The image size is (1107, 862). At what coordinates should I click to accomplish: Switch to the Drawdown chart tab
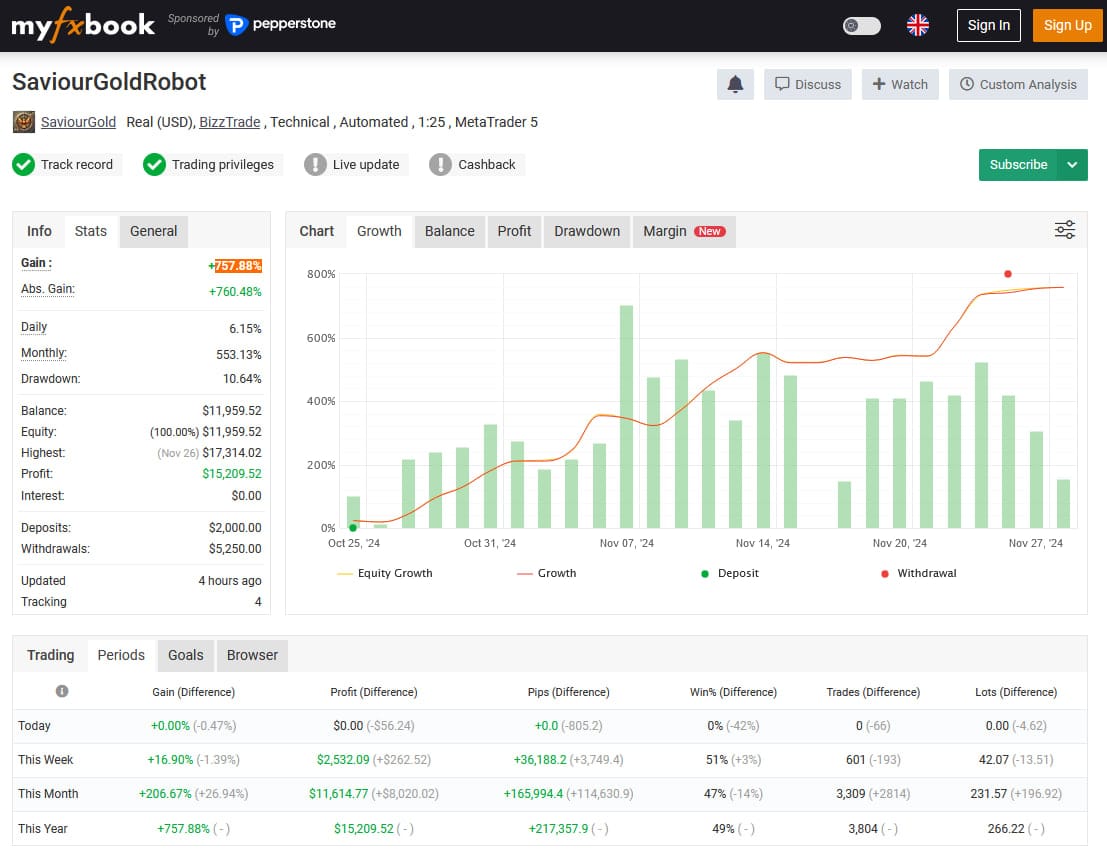(587, 231)
